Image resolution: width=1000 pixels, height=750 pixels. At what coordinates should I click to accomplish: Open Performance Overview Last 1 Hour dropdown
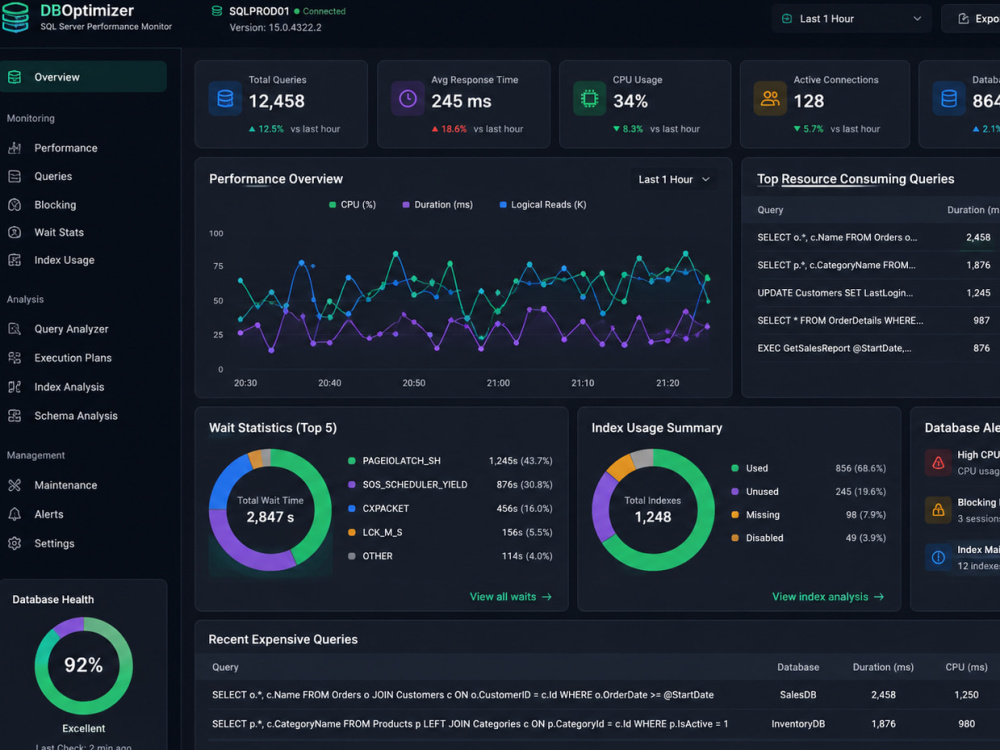pos(674,180)
